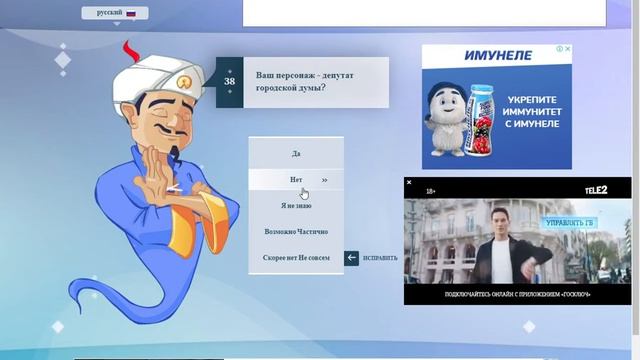Viewport: 640px width, 360px height.
Task: Click the question text about депутат городской думы
Action: (x=304, y=82)
